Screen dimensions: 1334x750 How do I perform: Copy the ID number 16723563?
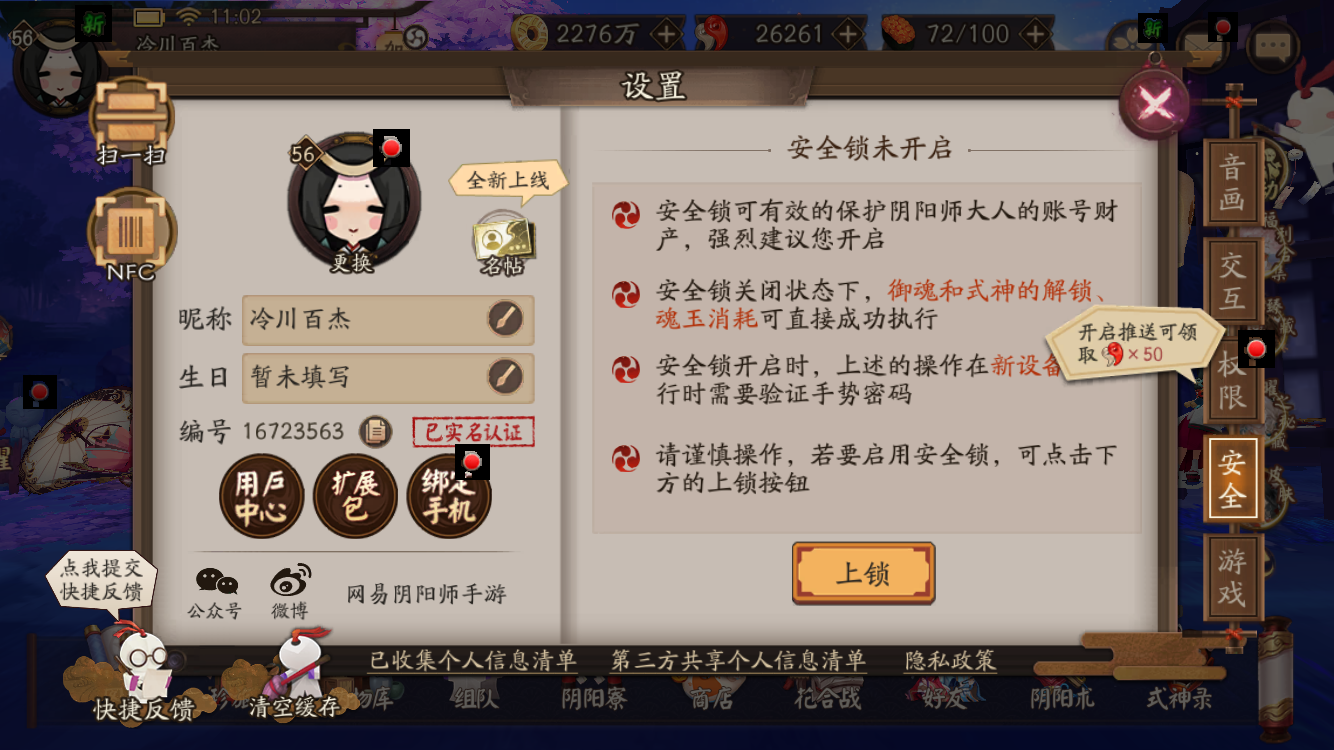[376, 431]
